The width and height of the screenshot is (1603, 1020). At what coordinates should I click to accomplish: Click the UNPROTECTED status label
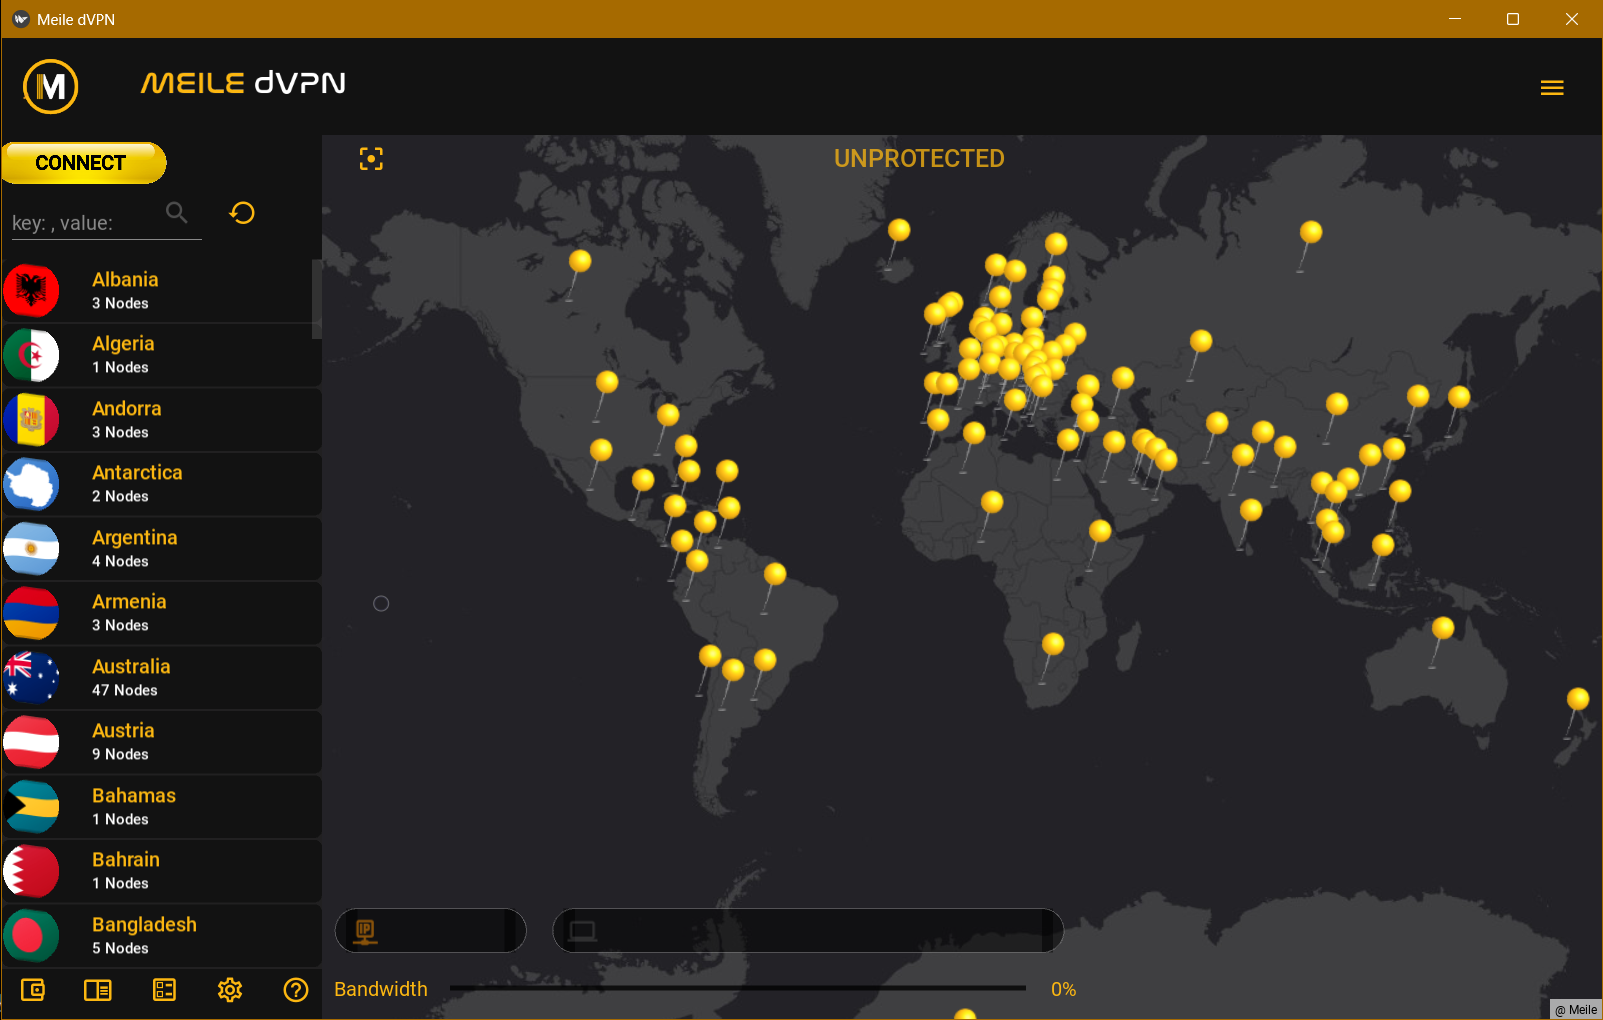[919, 159]
